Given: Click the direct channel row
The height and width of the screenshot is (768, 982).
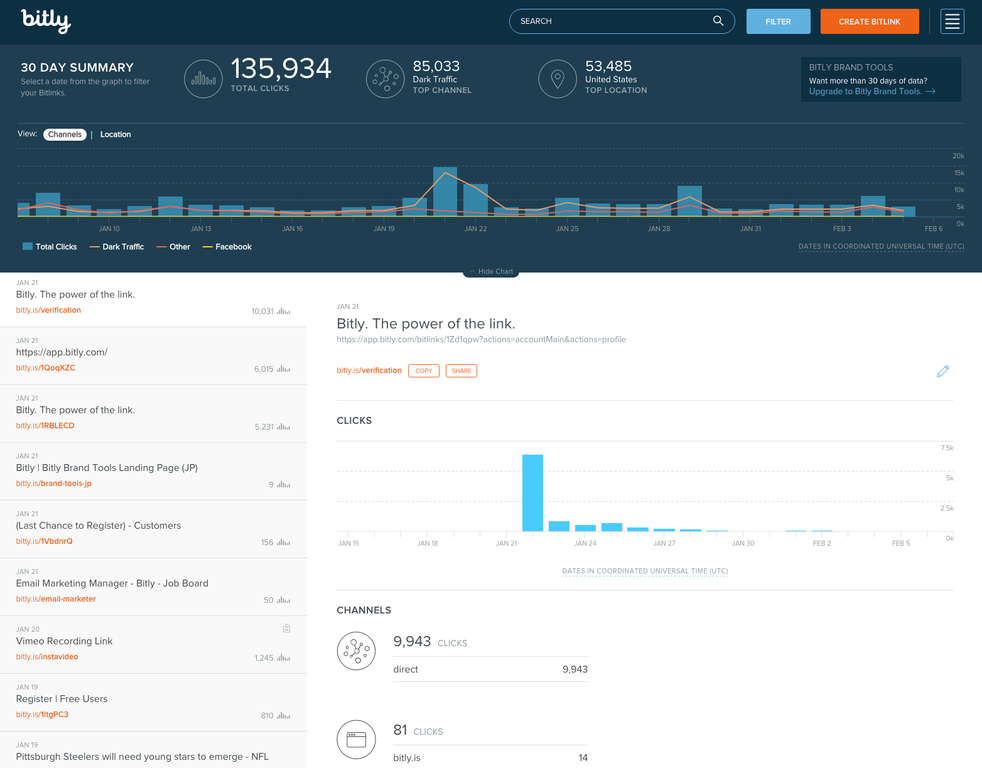Looking at the screenshot, I should (x=490, y=669).
